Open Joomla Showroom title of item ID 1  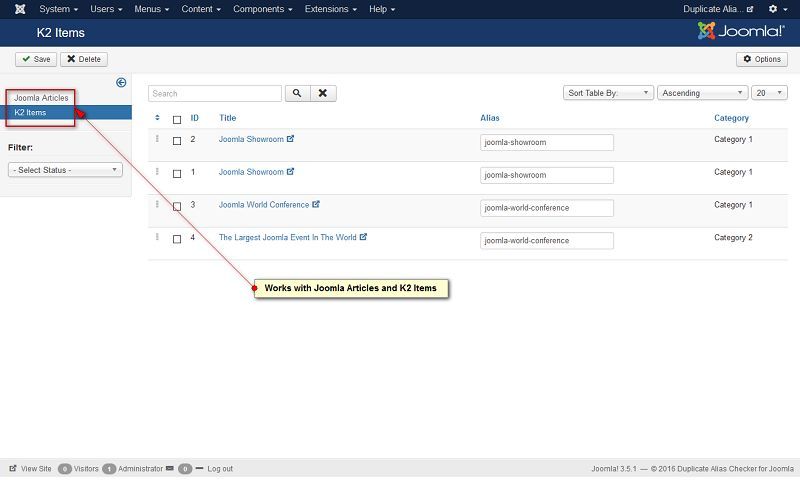click(x=251, y=172)
